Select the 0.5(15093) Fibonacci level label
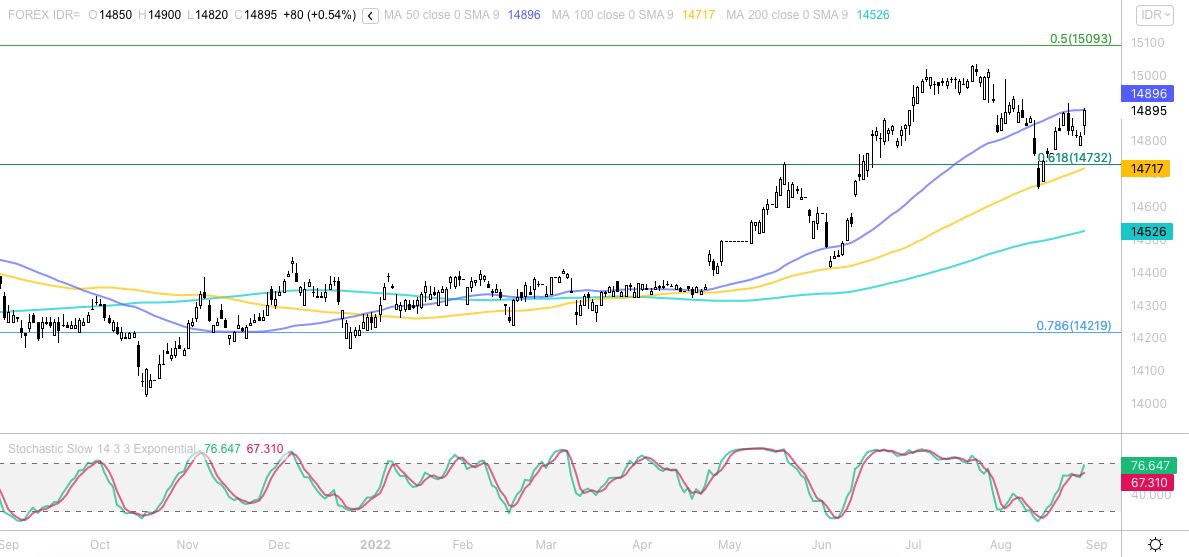 click(x=1081, y=39)
